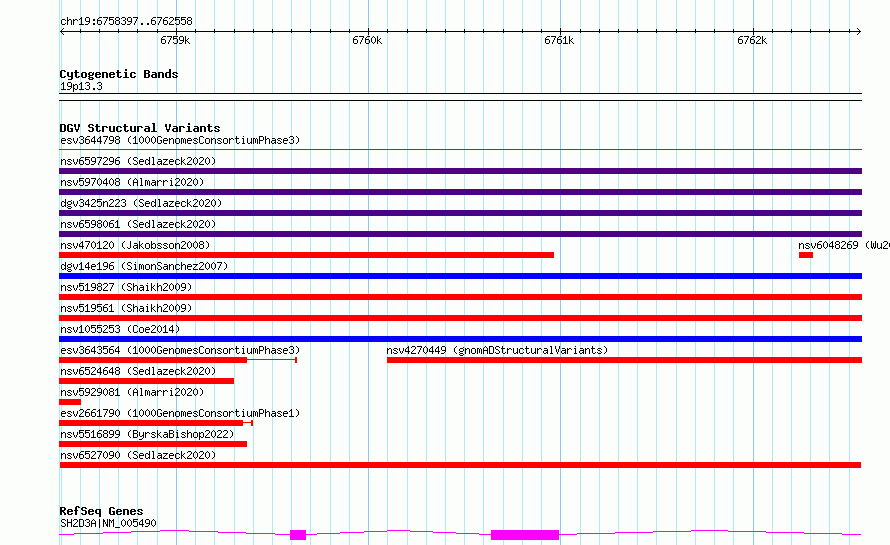Click the esv3644798 1000GenomesConsortiumPhase3 variant label
Viewport: 890px width, 545px height.
click(x=180, y=140)
